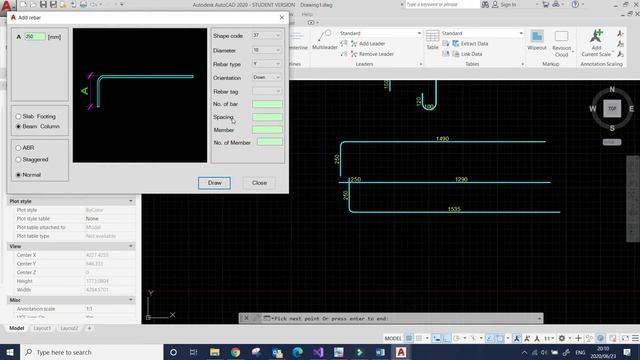The image size is (640, 360).
Task: Select the Normal radio button
Action: [x=18, y=175]
